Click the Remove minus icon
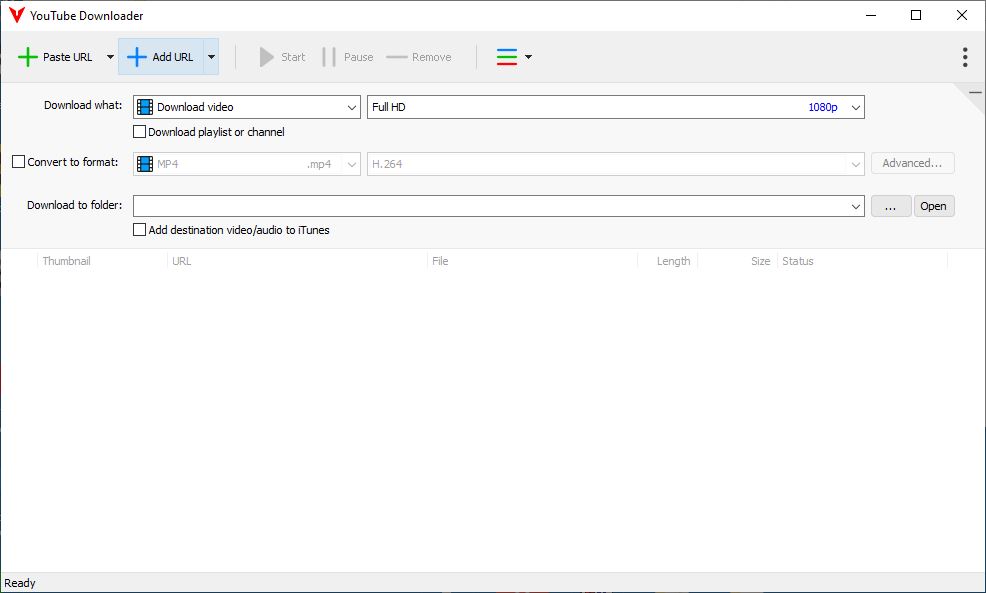 pyautogui.click(x=397, y=57)
